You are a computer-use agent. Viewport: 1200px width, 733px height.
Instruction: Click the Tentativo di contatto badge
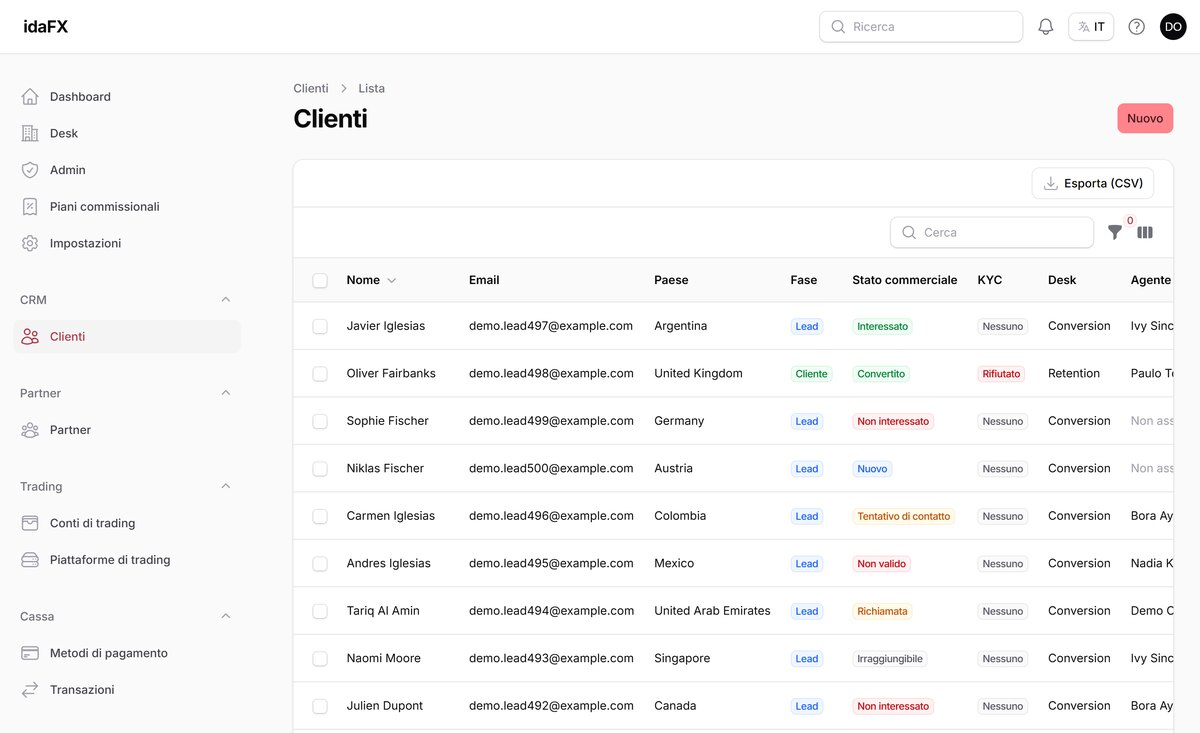click(x=904, y=517)
